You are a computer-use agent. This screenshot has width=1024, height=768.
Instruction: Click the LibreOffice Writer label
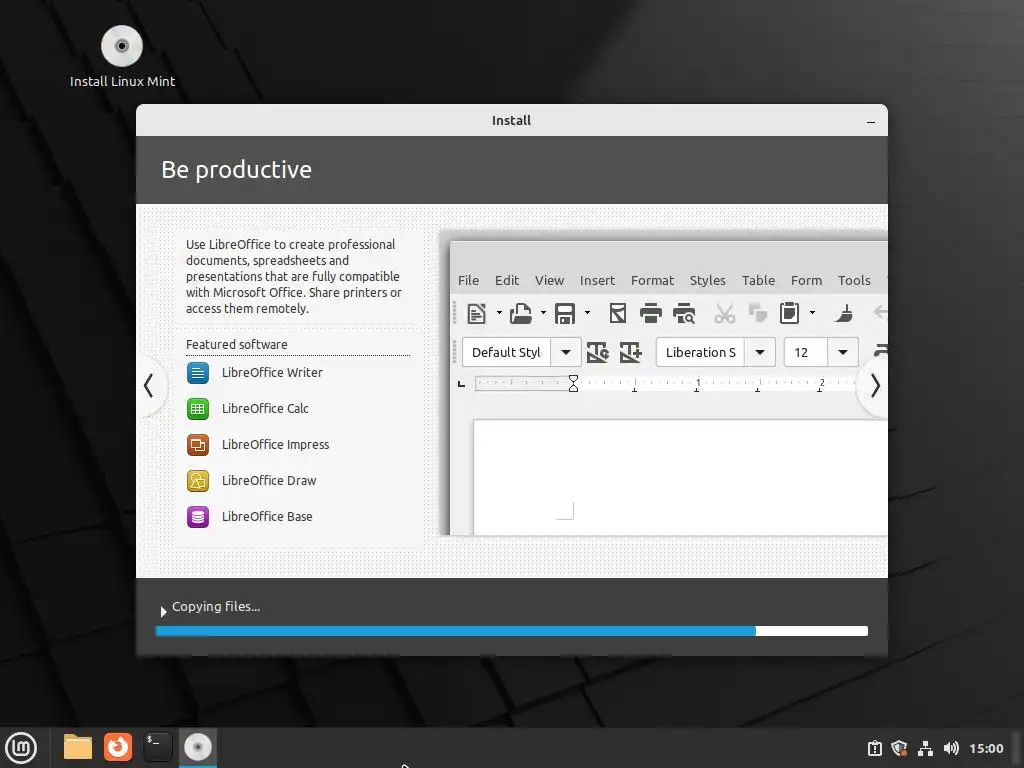tap(272, 373)
